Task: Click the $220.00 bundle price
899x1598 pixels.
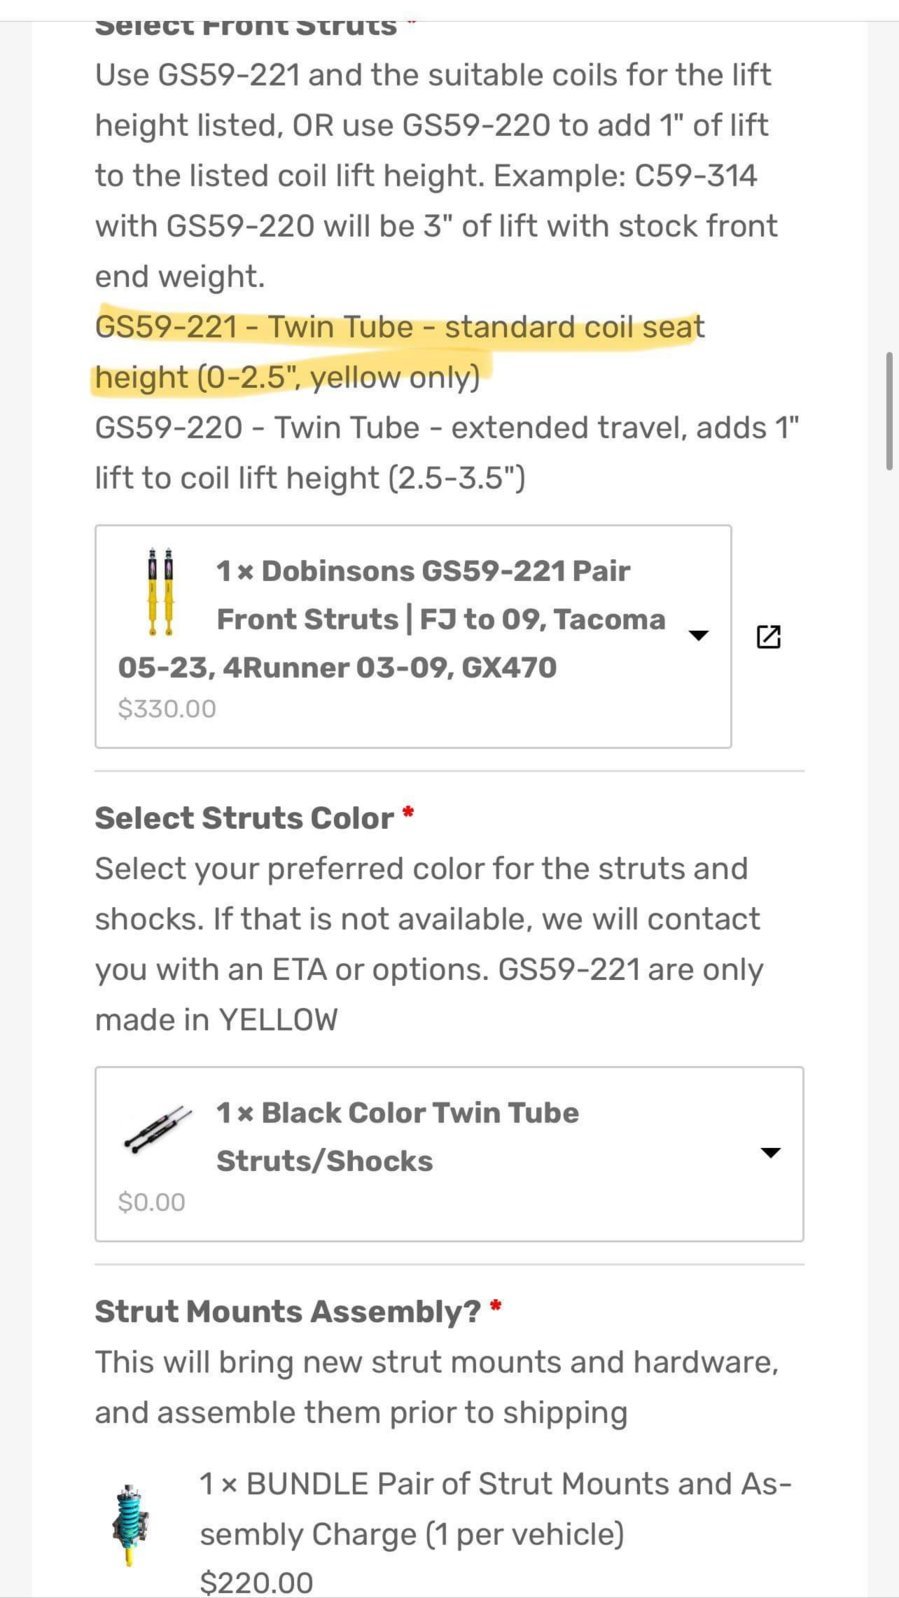Action: point(256,1582)
